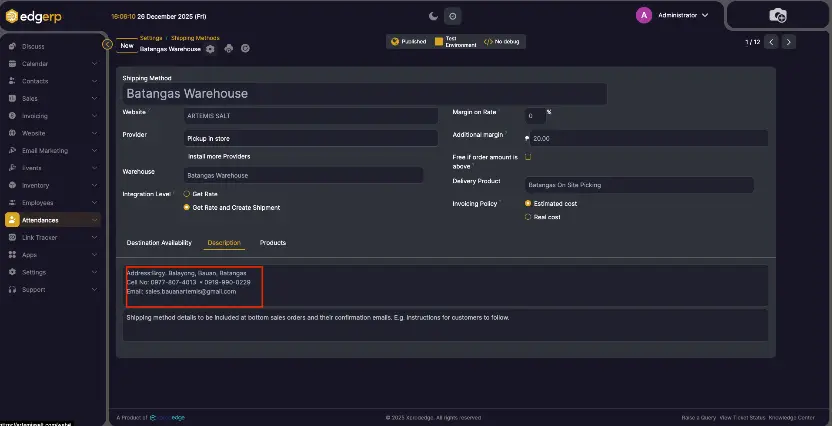Open the Administrator user dropdown
Viewport: 832px width, 426px height.
[674, 15]
